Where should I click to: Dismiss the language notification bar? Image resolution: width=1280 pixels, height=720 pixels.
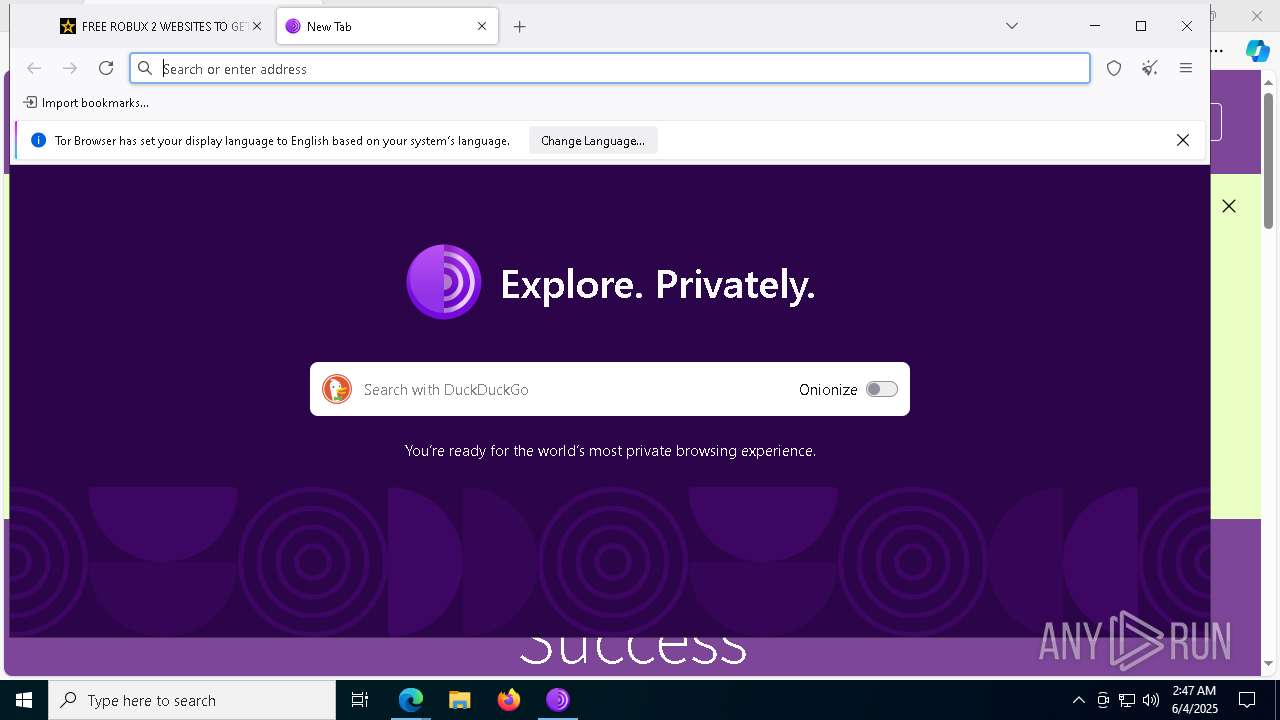click(x=1183, y=141)
